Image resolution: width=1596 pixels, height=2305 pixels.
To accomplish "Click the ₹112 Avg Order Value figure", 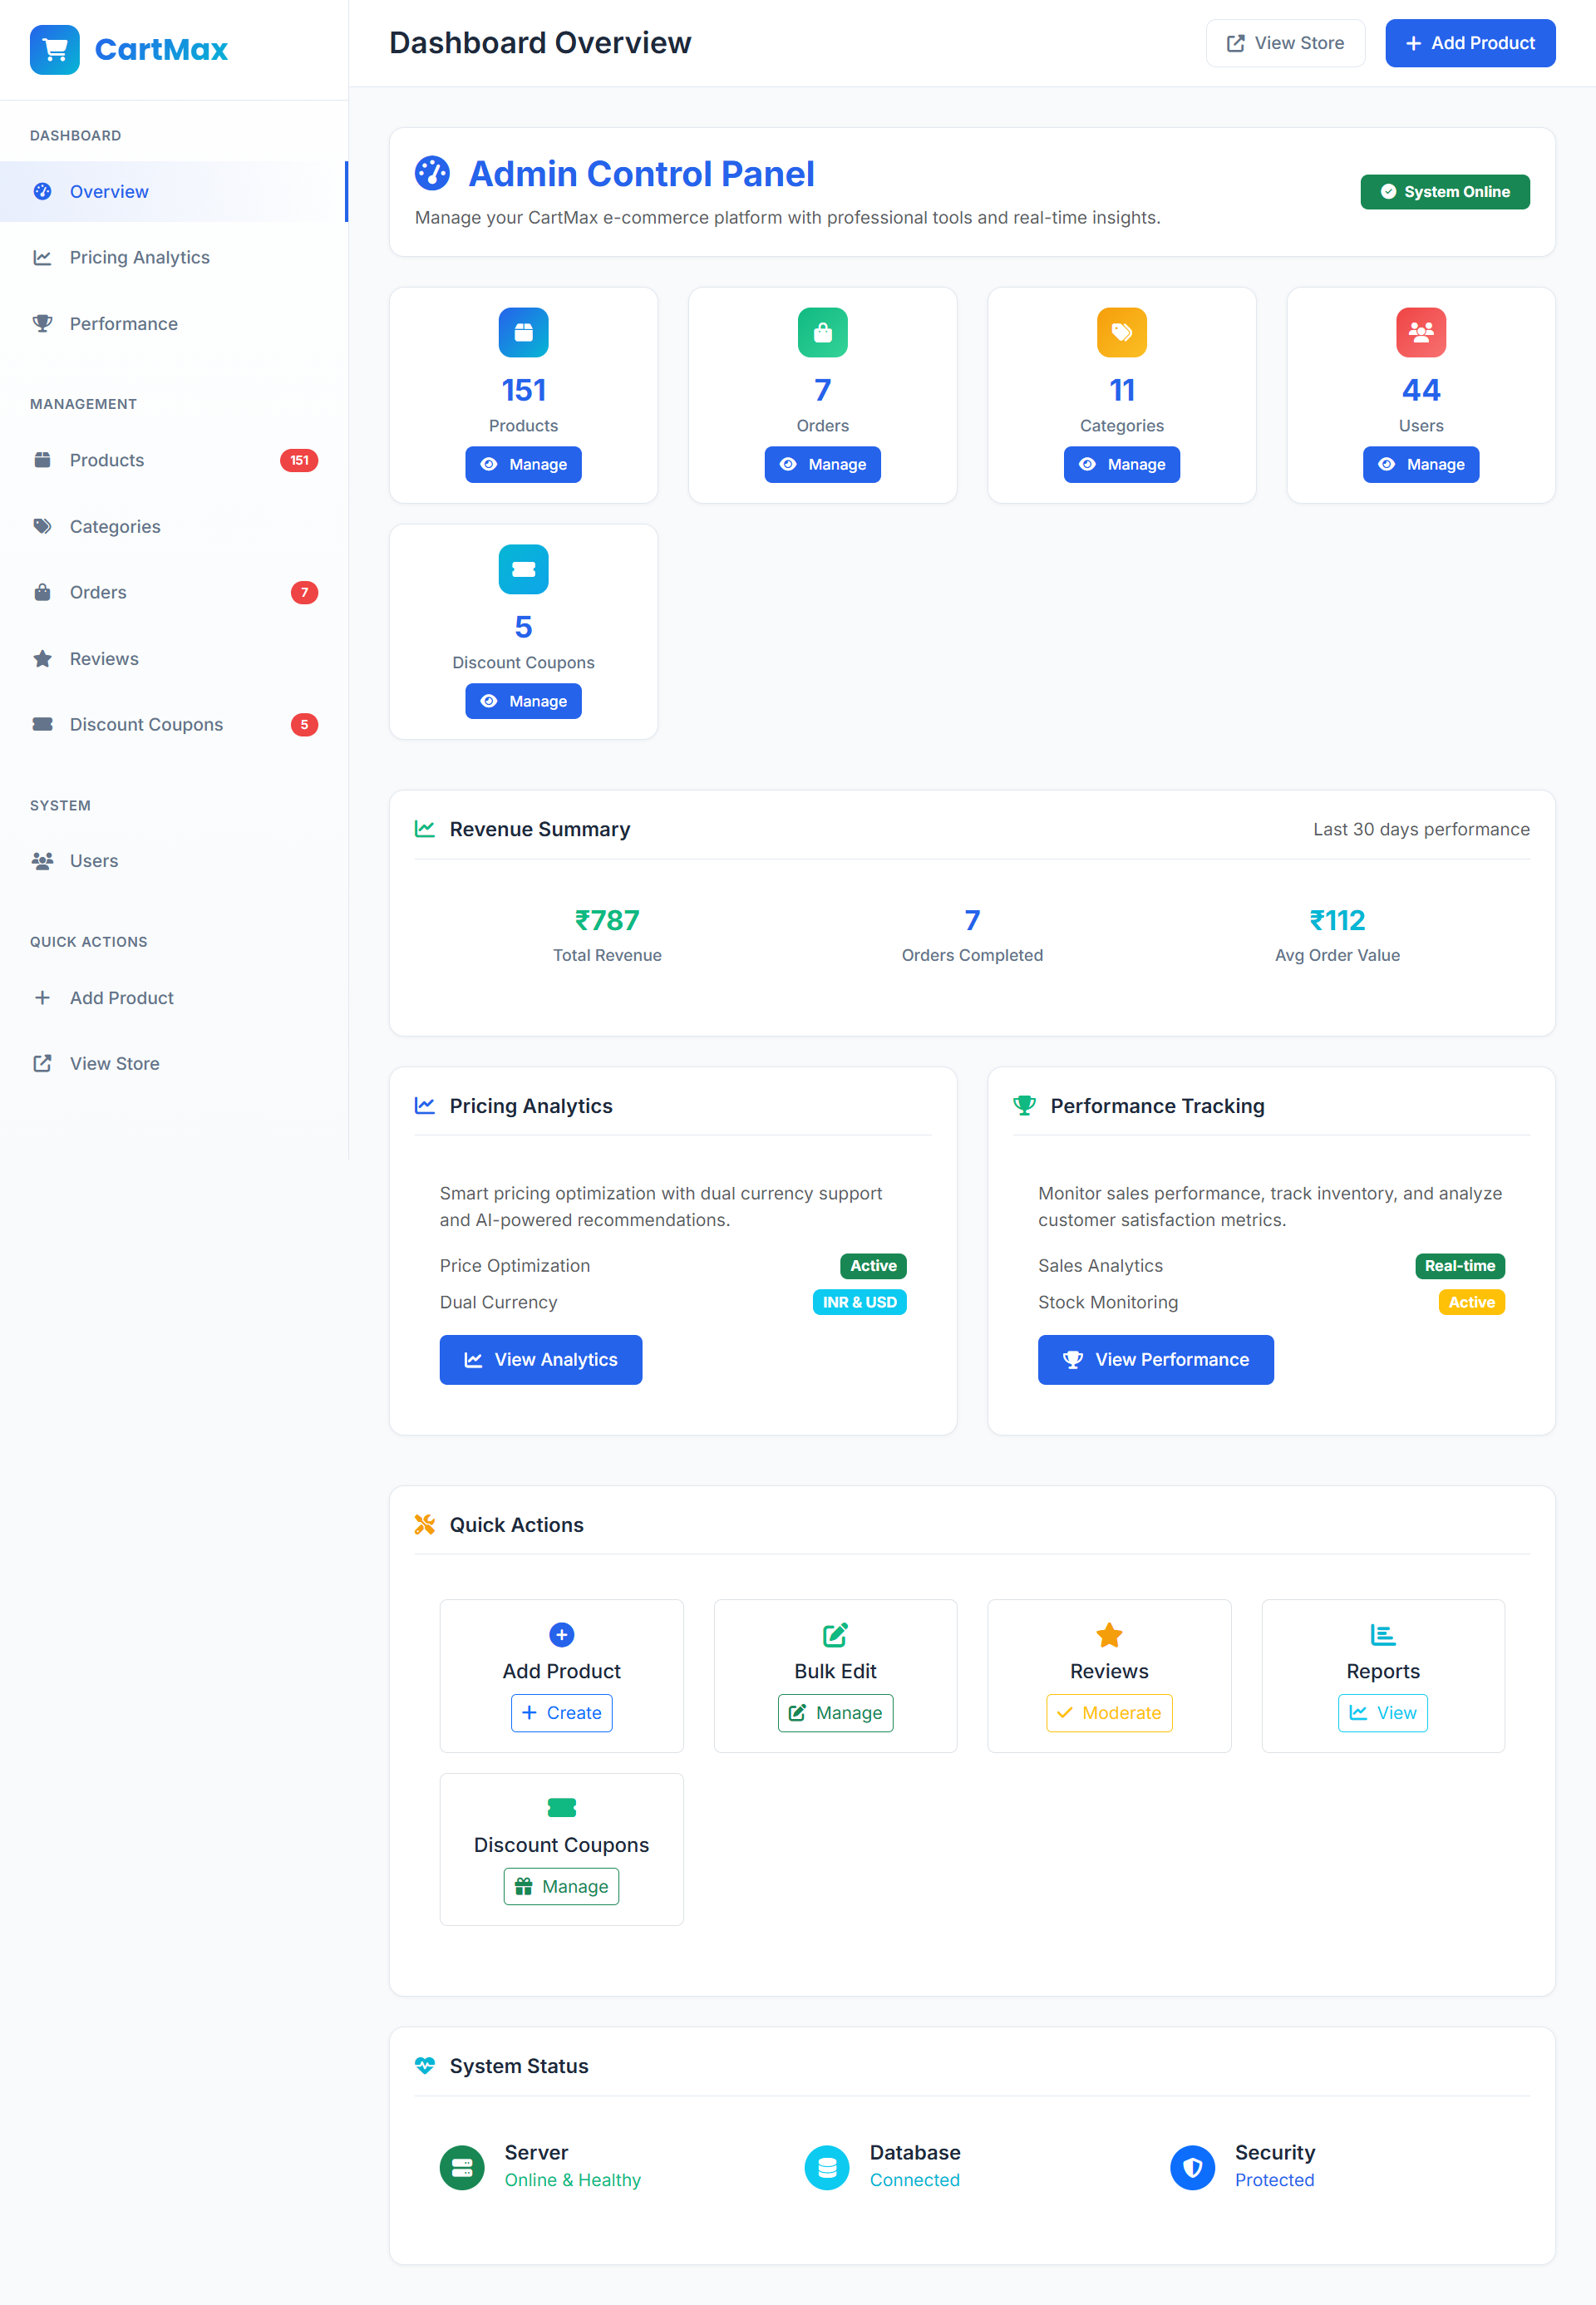I will point(1337,920).
